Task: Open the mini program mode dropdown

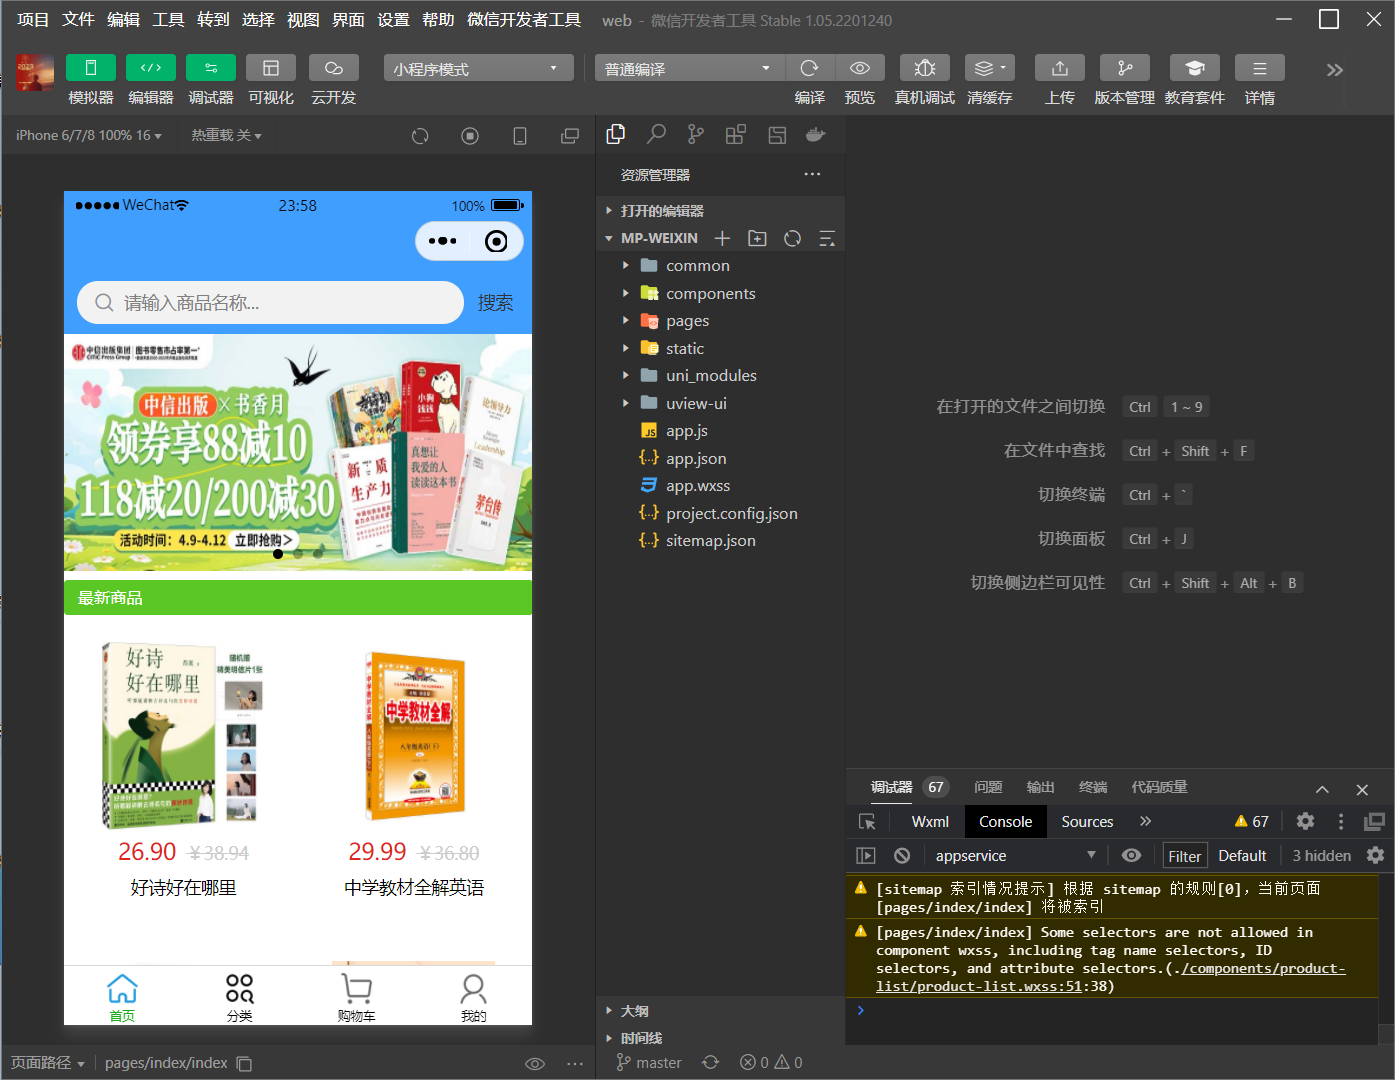Action: tap(478, 68)
